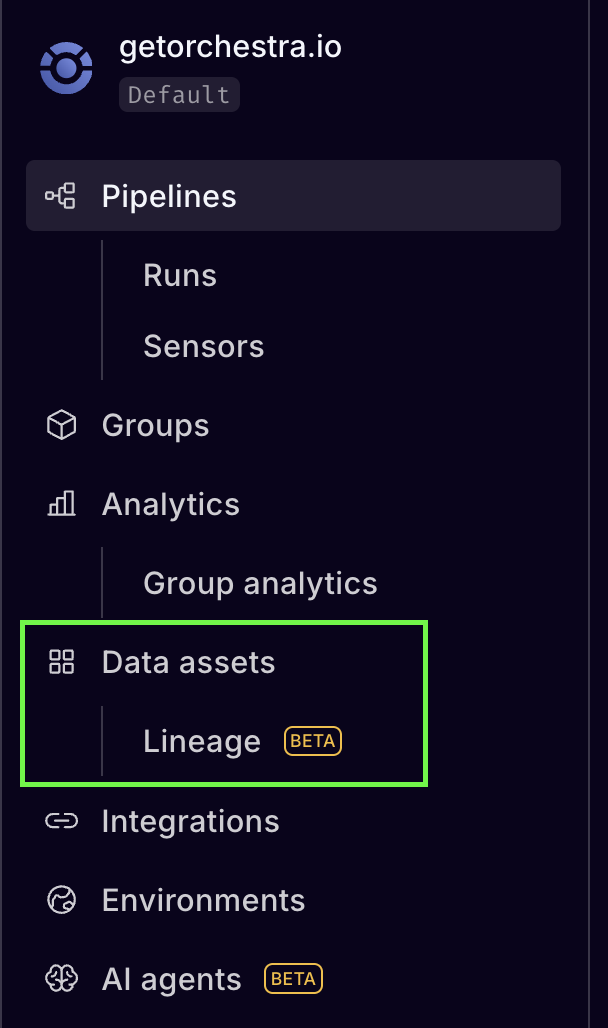Open the Runs page
The image size is (608, 1028).
coord(180,275)
